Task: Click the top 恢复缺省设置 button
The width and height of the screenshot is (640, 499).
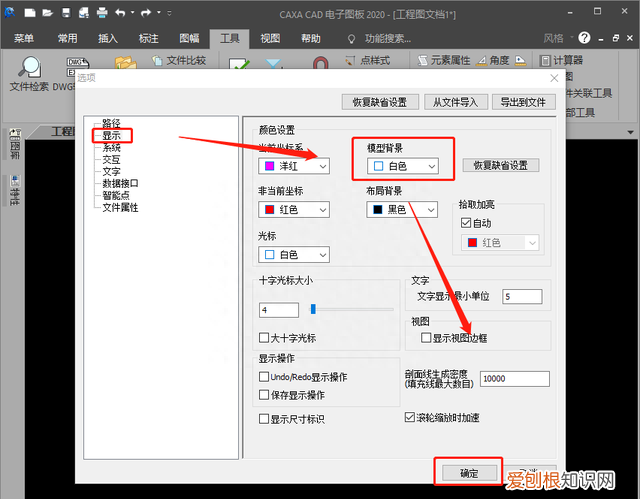Action: pos(380,102)
